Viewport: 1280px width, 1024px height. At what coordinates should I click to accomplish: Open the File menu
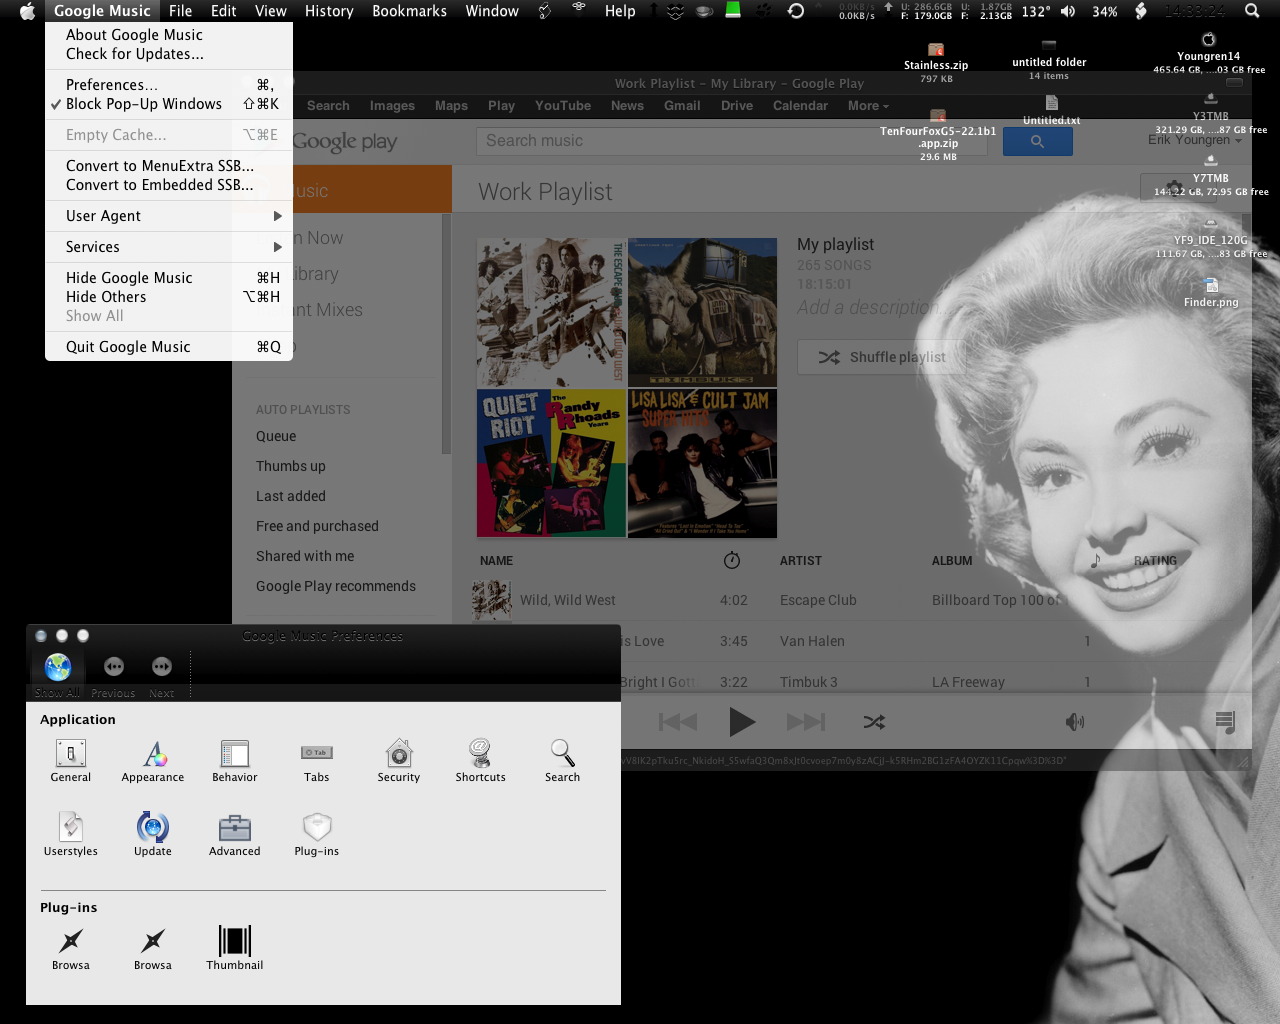pos(180,11)
